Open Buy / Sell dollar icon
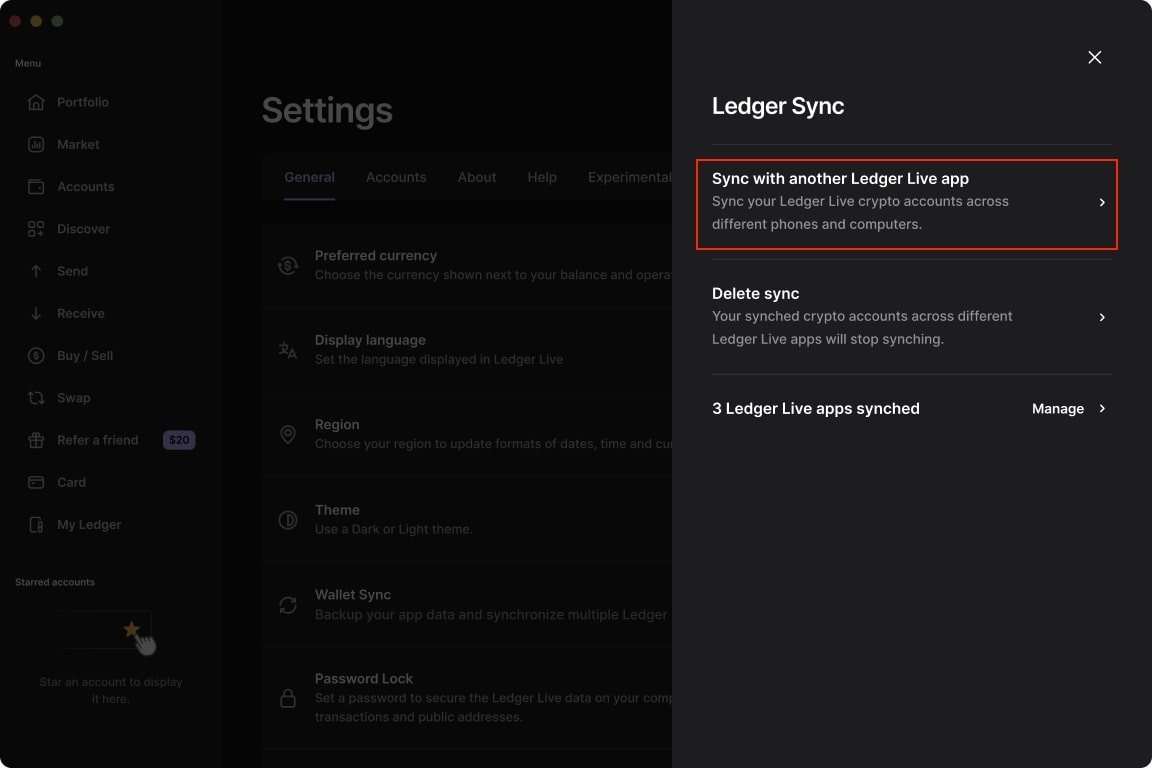The height and width of the screenshot is (768, 1152). click(36, 355)
